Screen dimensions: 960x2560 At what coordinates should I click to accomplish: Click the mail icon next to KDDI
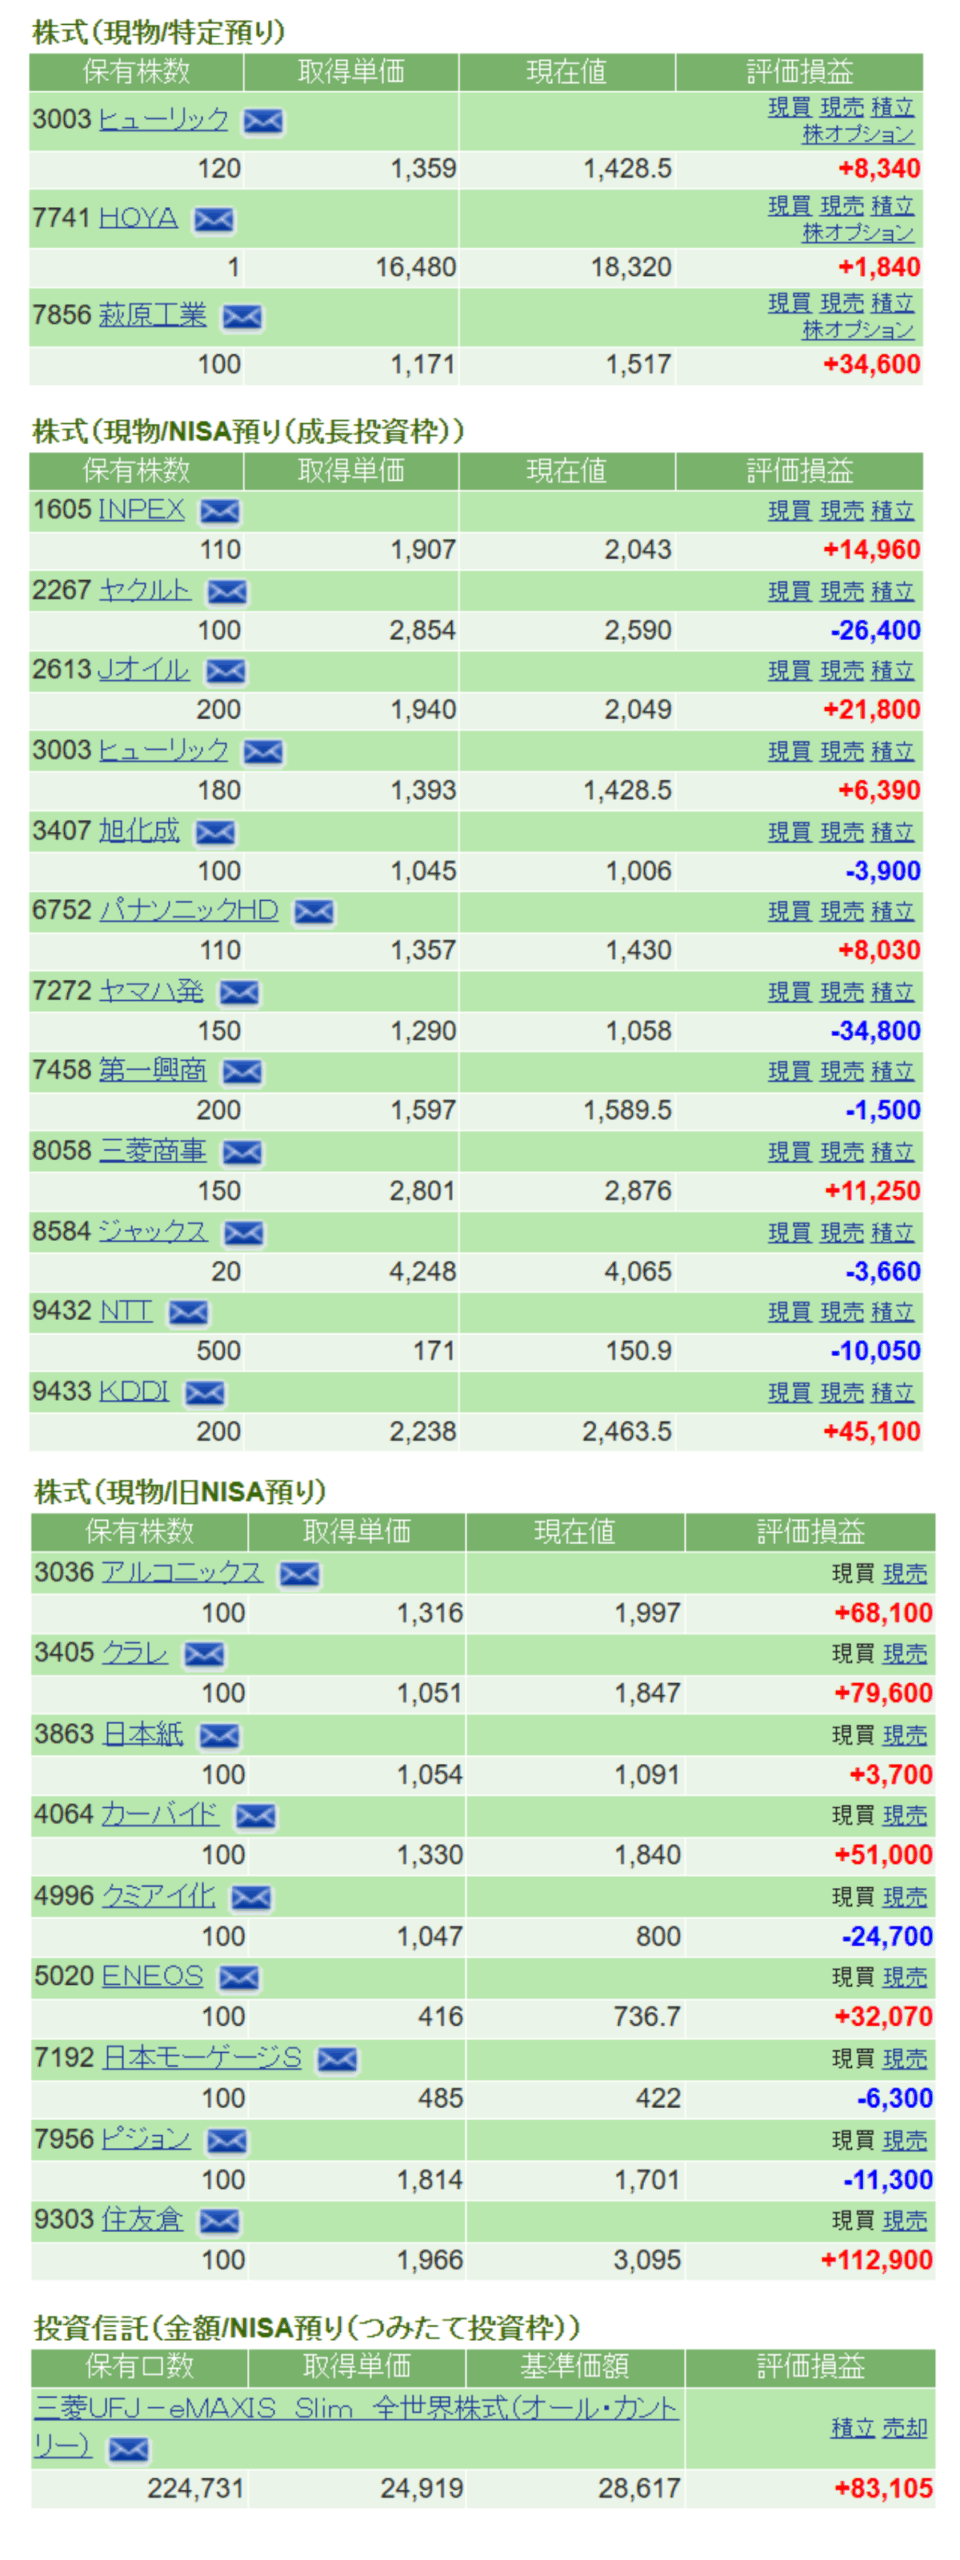coord(204,1392)
